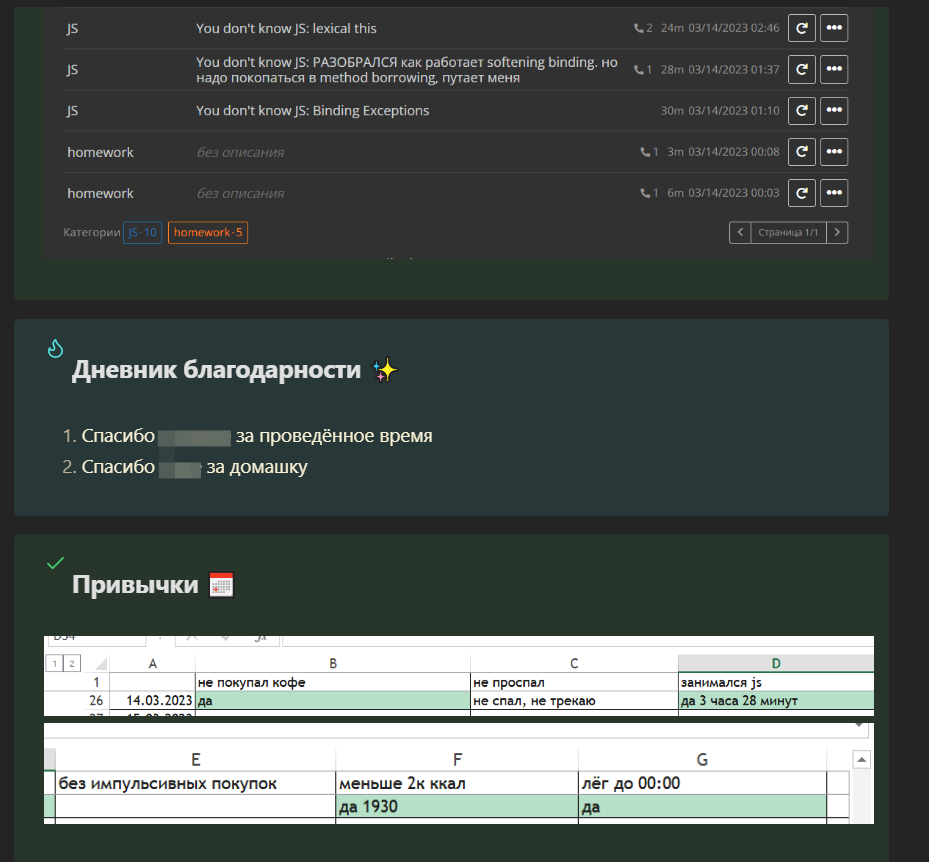The height and width of the screenshot is (862, 929).
Task: Click the Дневник благодарности heading
Action: [x=216, y=370]
